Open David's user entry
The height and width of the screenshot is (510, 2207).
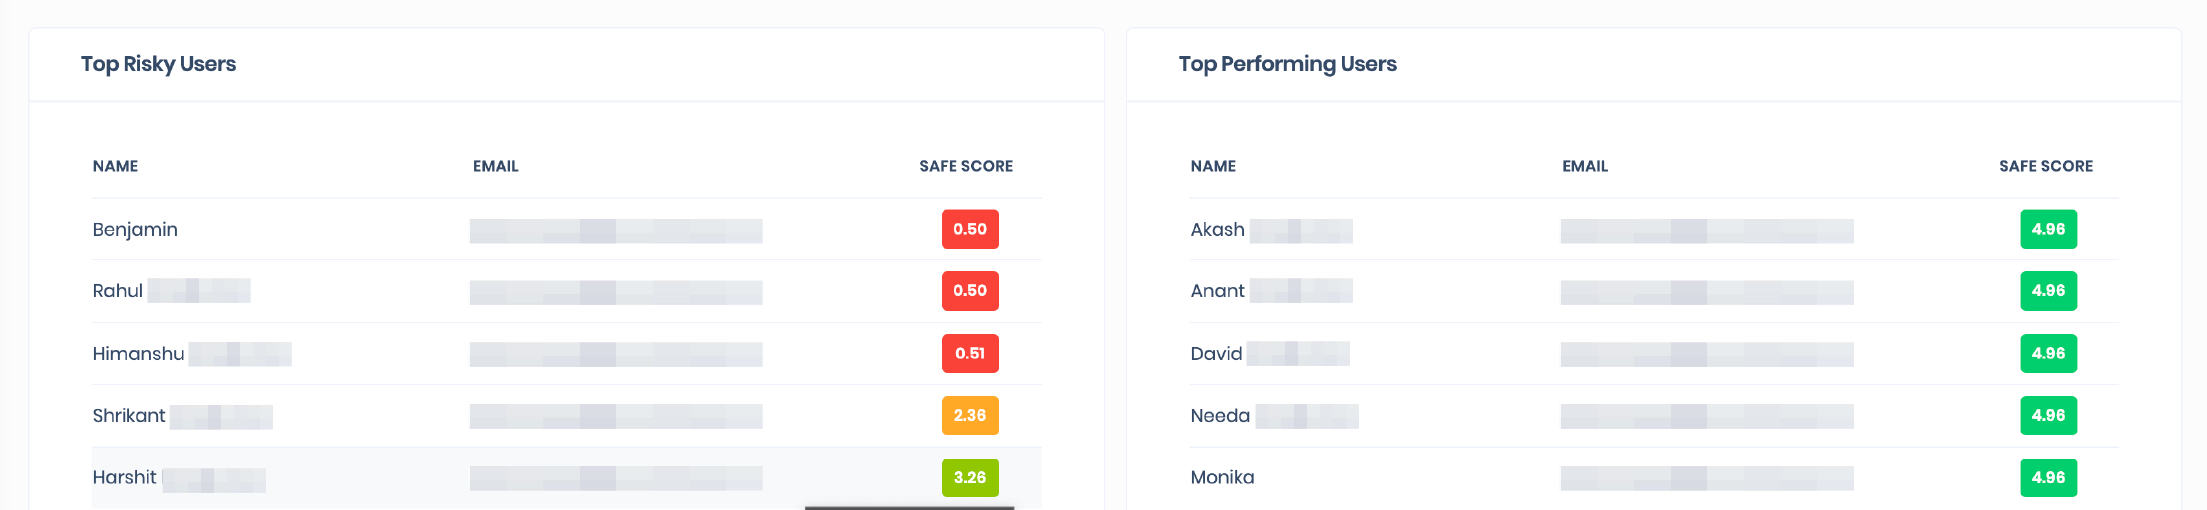click(x=1216, y=354)
